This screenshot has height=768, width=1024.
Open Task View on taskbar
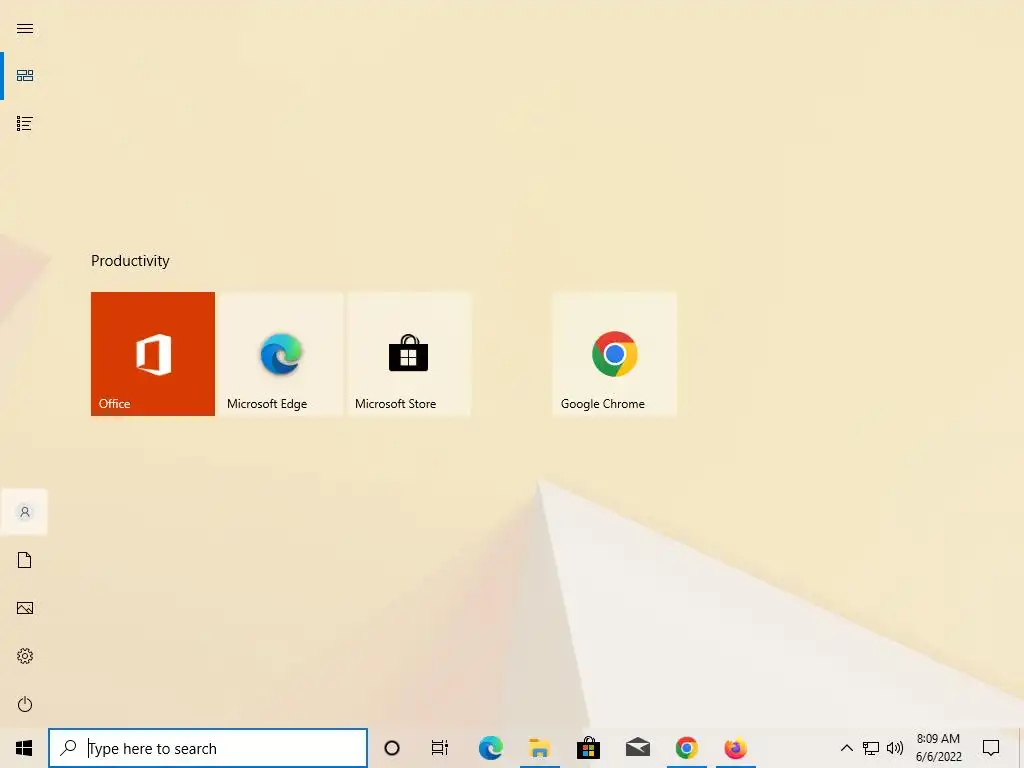pyautogui.click(x=440, y=748)
